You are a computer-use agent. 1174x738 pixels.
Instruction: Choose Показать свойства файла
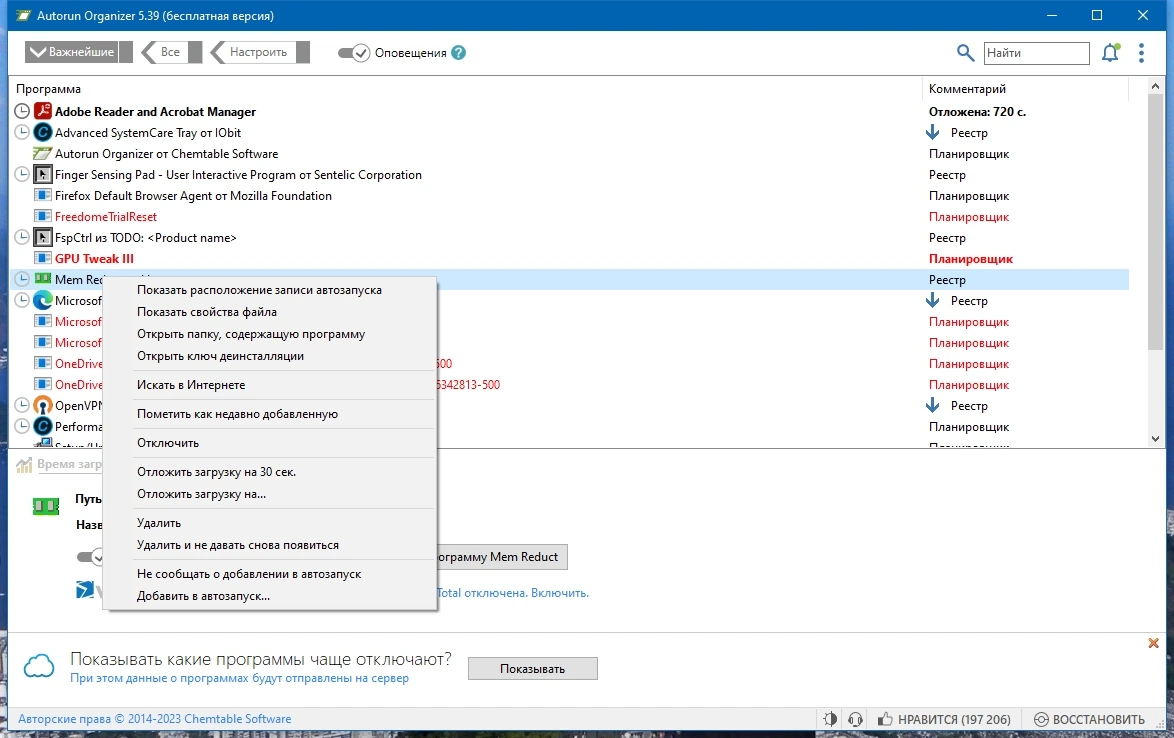point(207,311)
